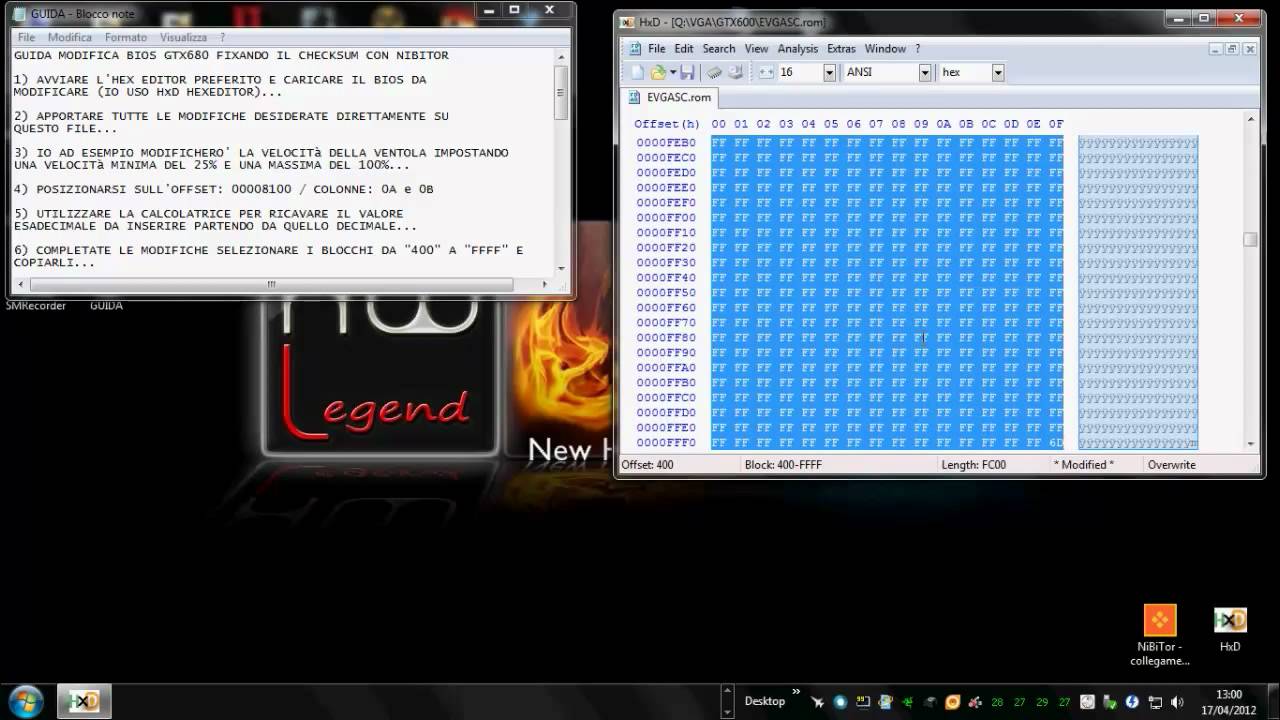Expand the Open icon's dropdown arrow in HxD
Viewport: 1280px width, 720px height.
pyautogui.click(x=673, y=72)
